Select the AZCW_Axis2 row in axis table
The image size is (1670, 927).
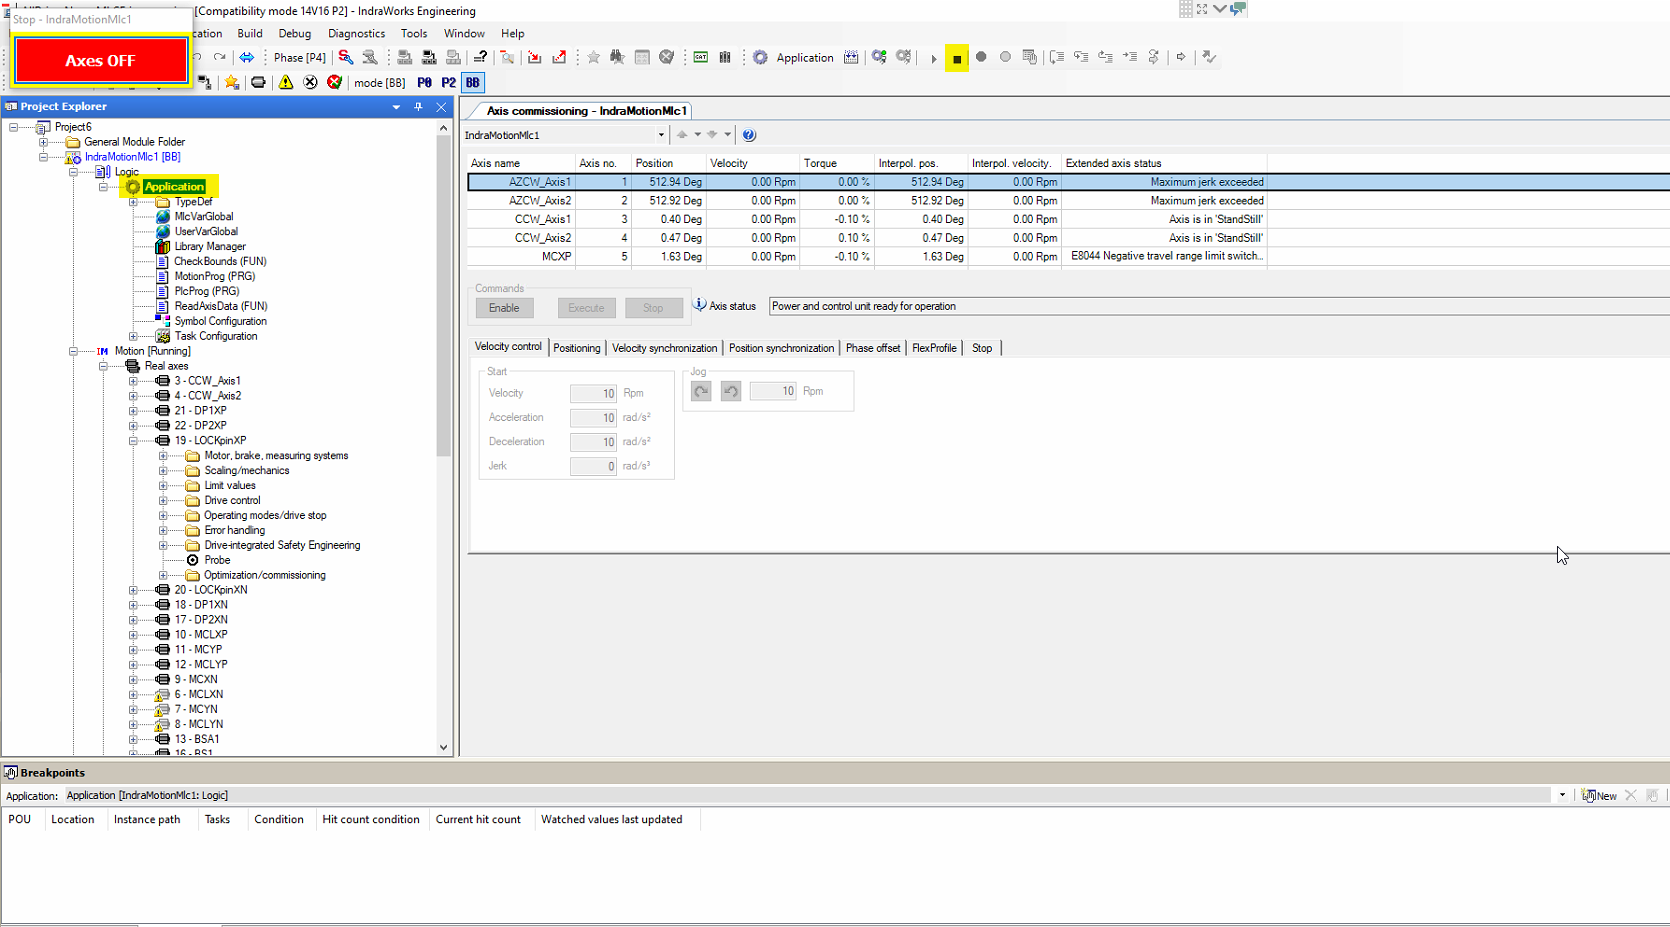[x=1068, y=201]
